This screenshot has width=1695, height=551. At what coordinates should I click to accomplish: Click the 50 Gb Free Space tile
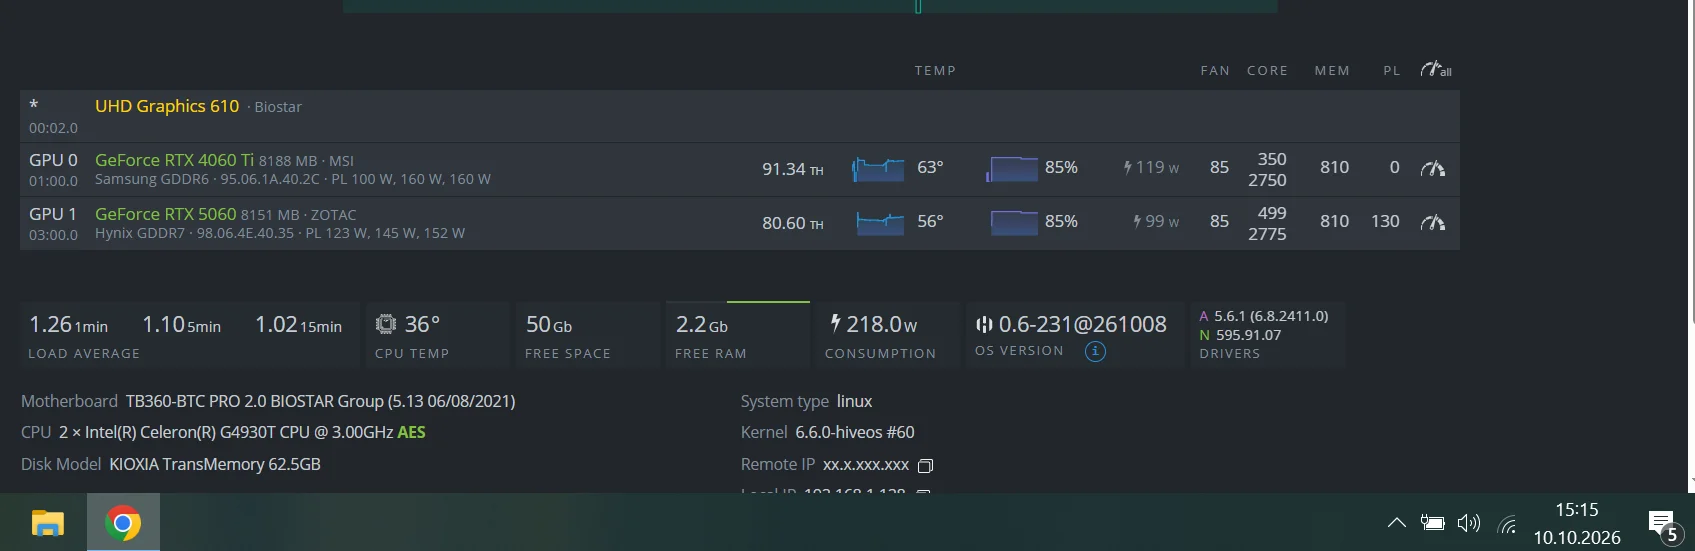tap(588, 335)
